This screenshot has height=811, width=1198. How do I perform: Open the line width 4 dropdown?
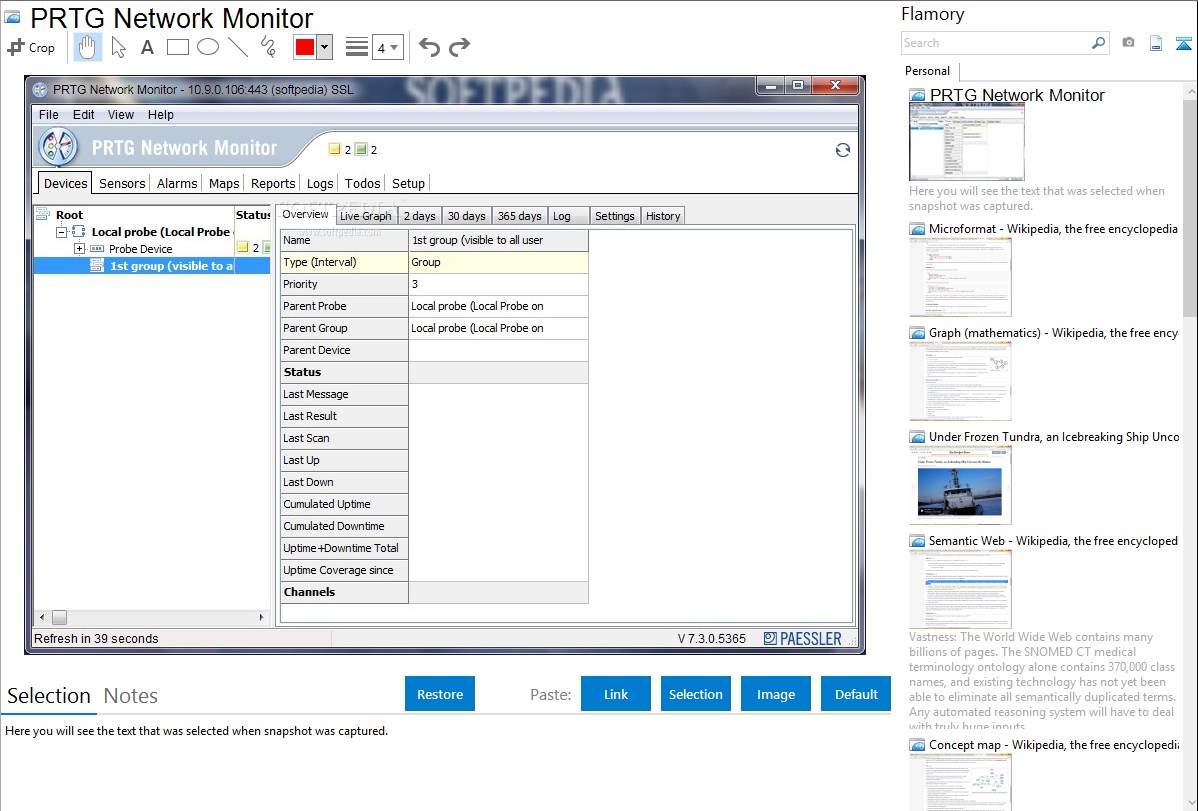(387, 48)
